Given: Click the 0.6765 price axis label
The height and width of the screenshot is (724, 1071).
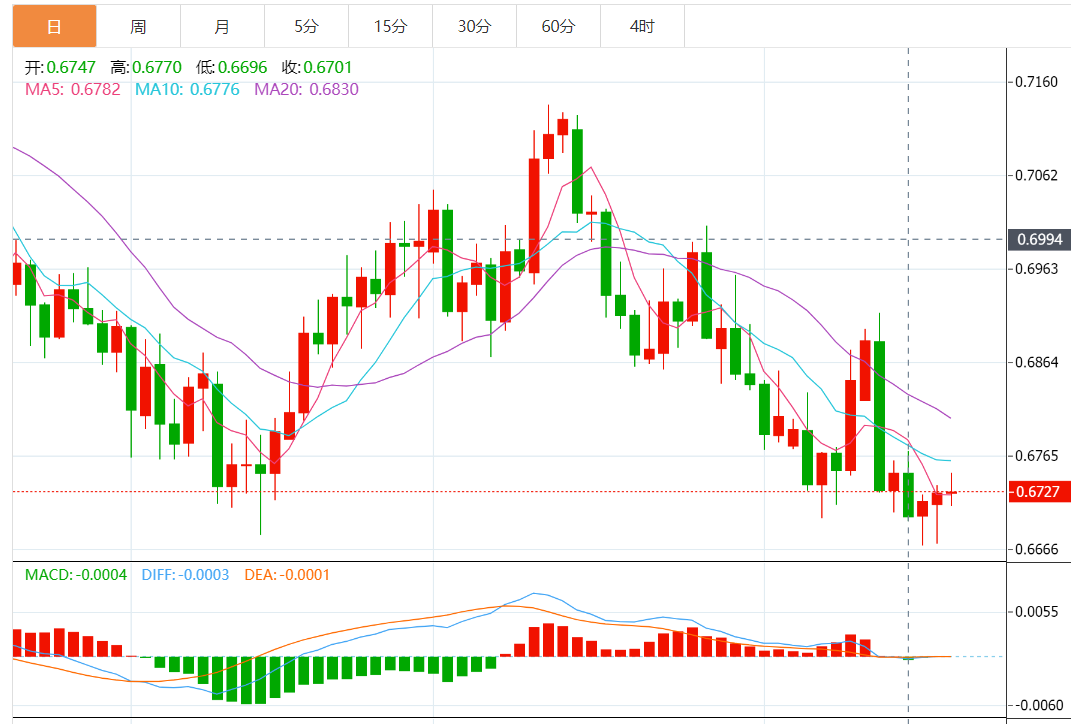Looking at the screenshot, I should click(x=1037, y=456).
